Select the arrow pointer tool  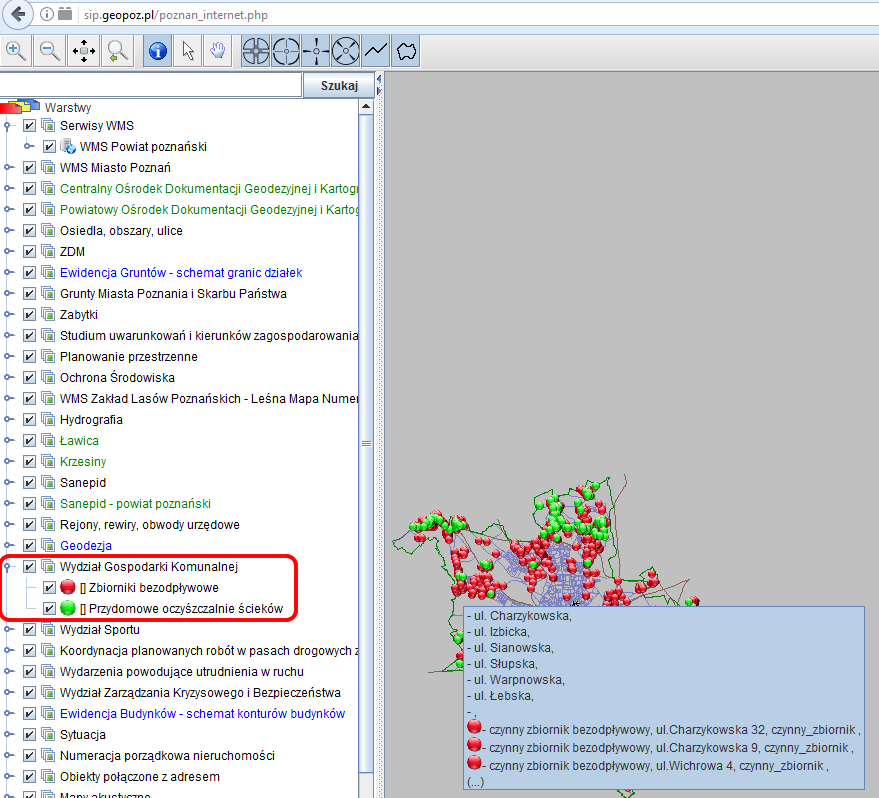click(x=187, y=50)
